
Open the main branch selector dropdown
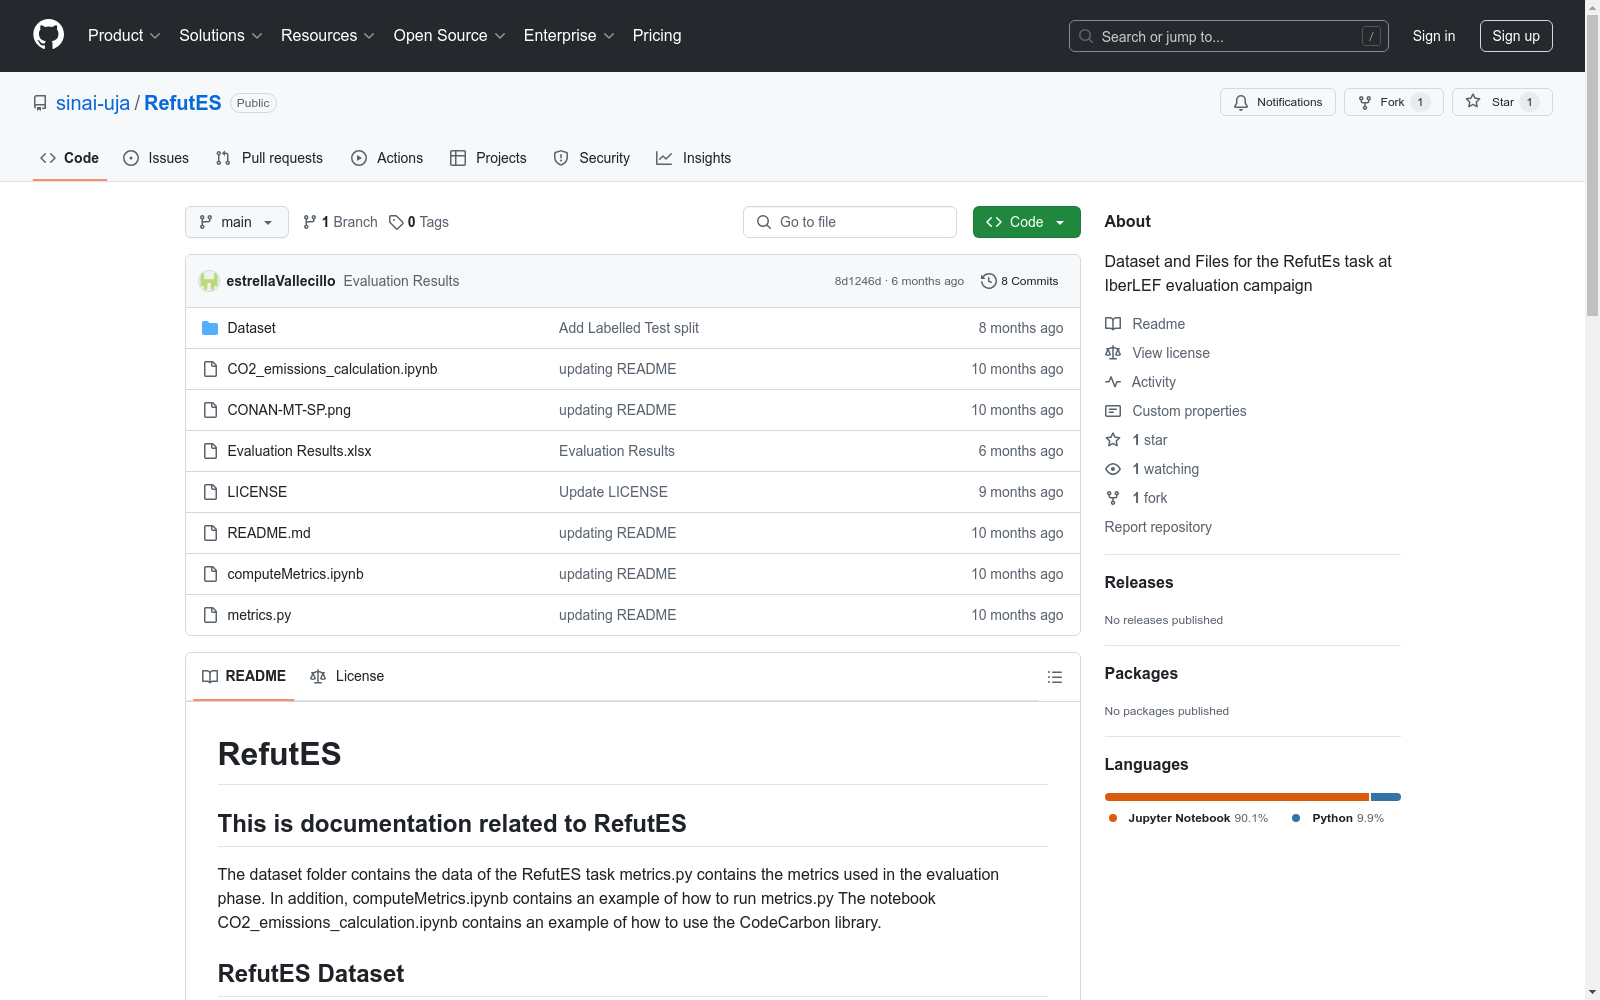coord(237,222)
